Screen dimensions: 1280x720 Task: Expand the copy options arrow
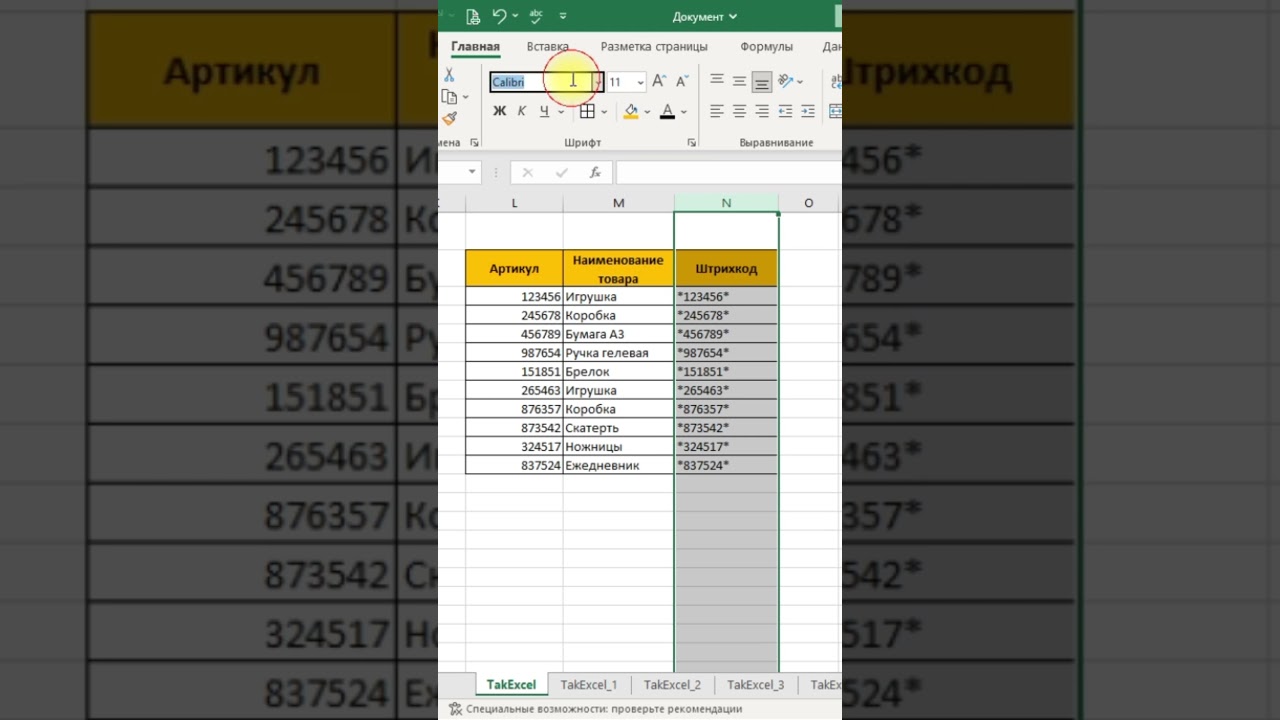coord(465,97)
